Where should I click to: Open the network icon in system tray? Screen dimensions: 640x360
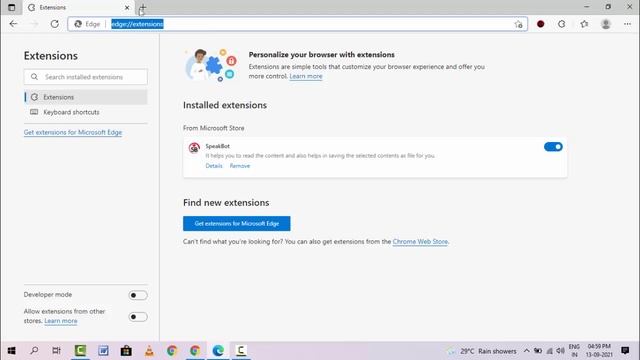click(x=549, y=351)
